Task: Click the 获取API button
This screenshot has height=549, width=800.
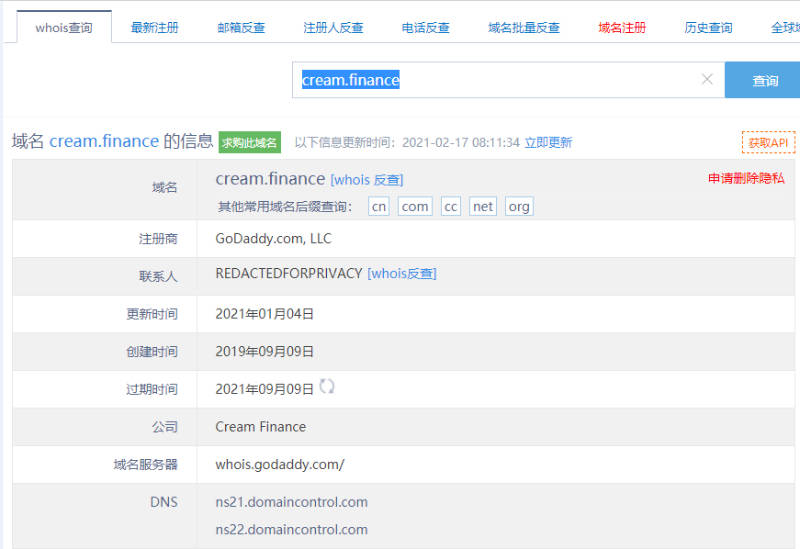Action: click(x=768, y=142)
